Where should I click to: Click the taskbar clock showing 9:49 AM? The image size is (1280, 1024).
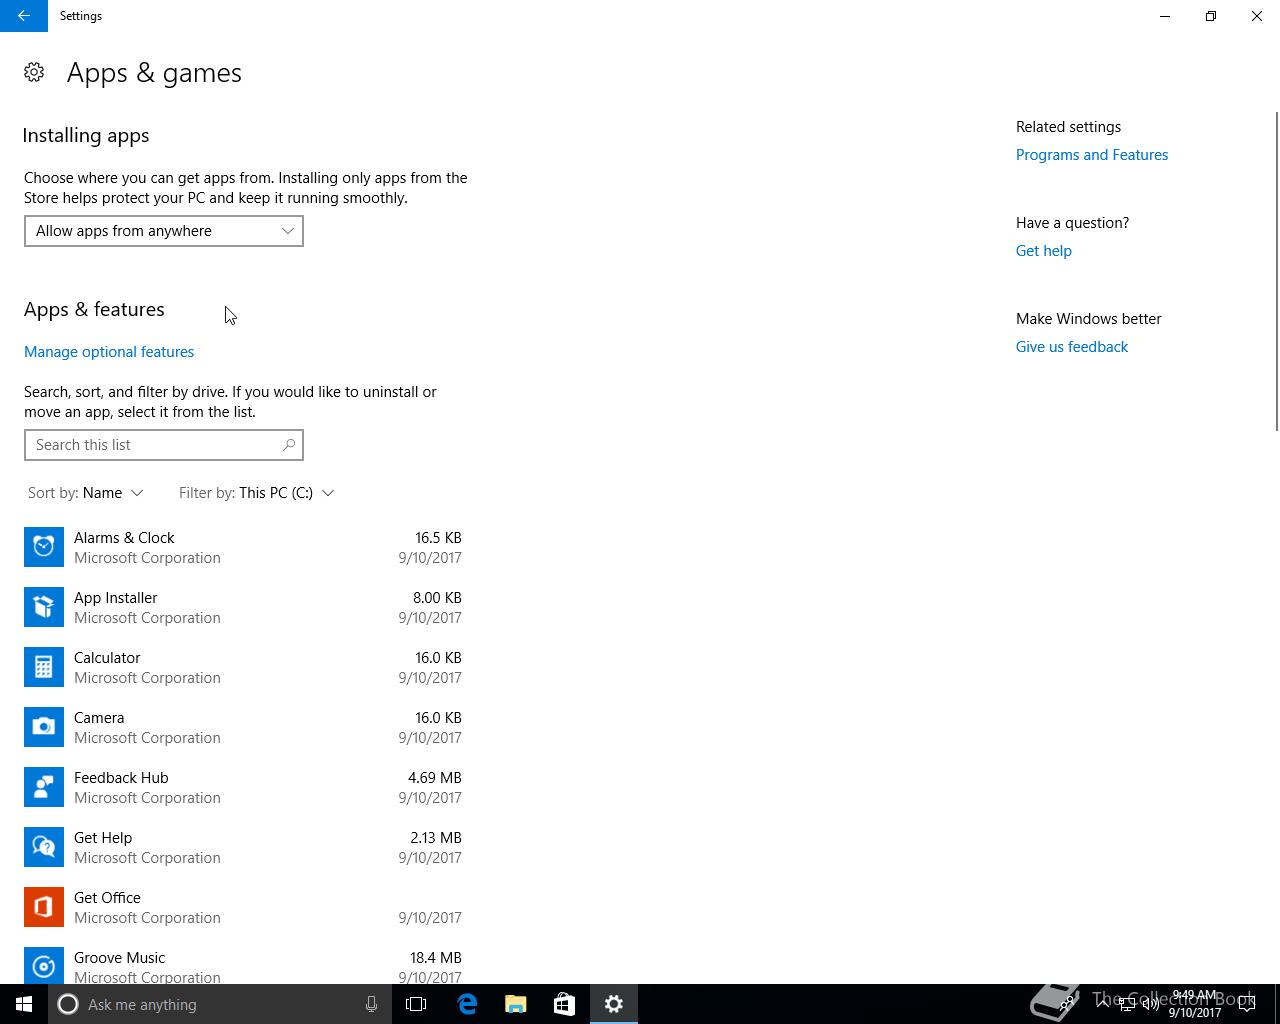1195,1004
